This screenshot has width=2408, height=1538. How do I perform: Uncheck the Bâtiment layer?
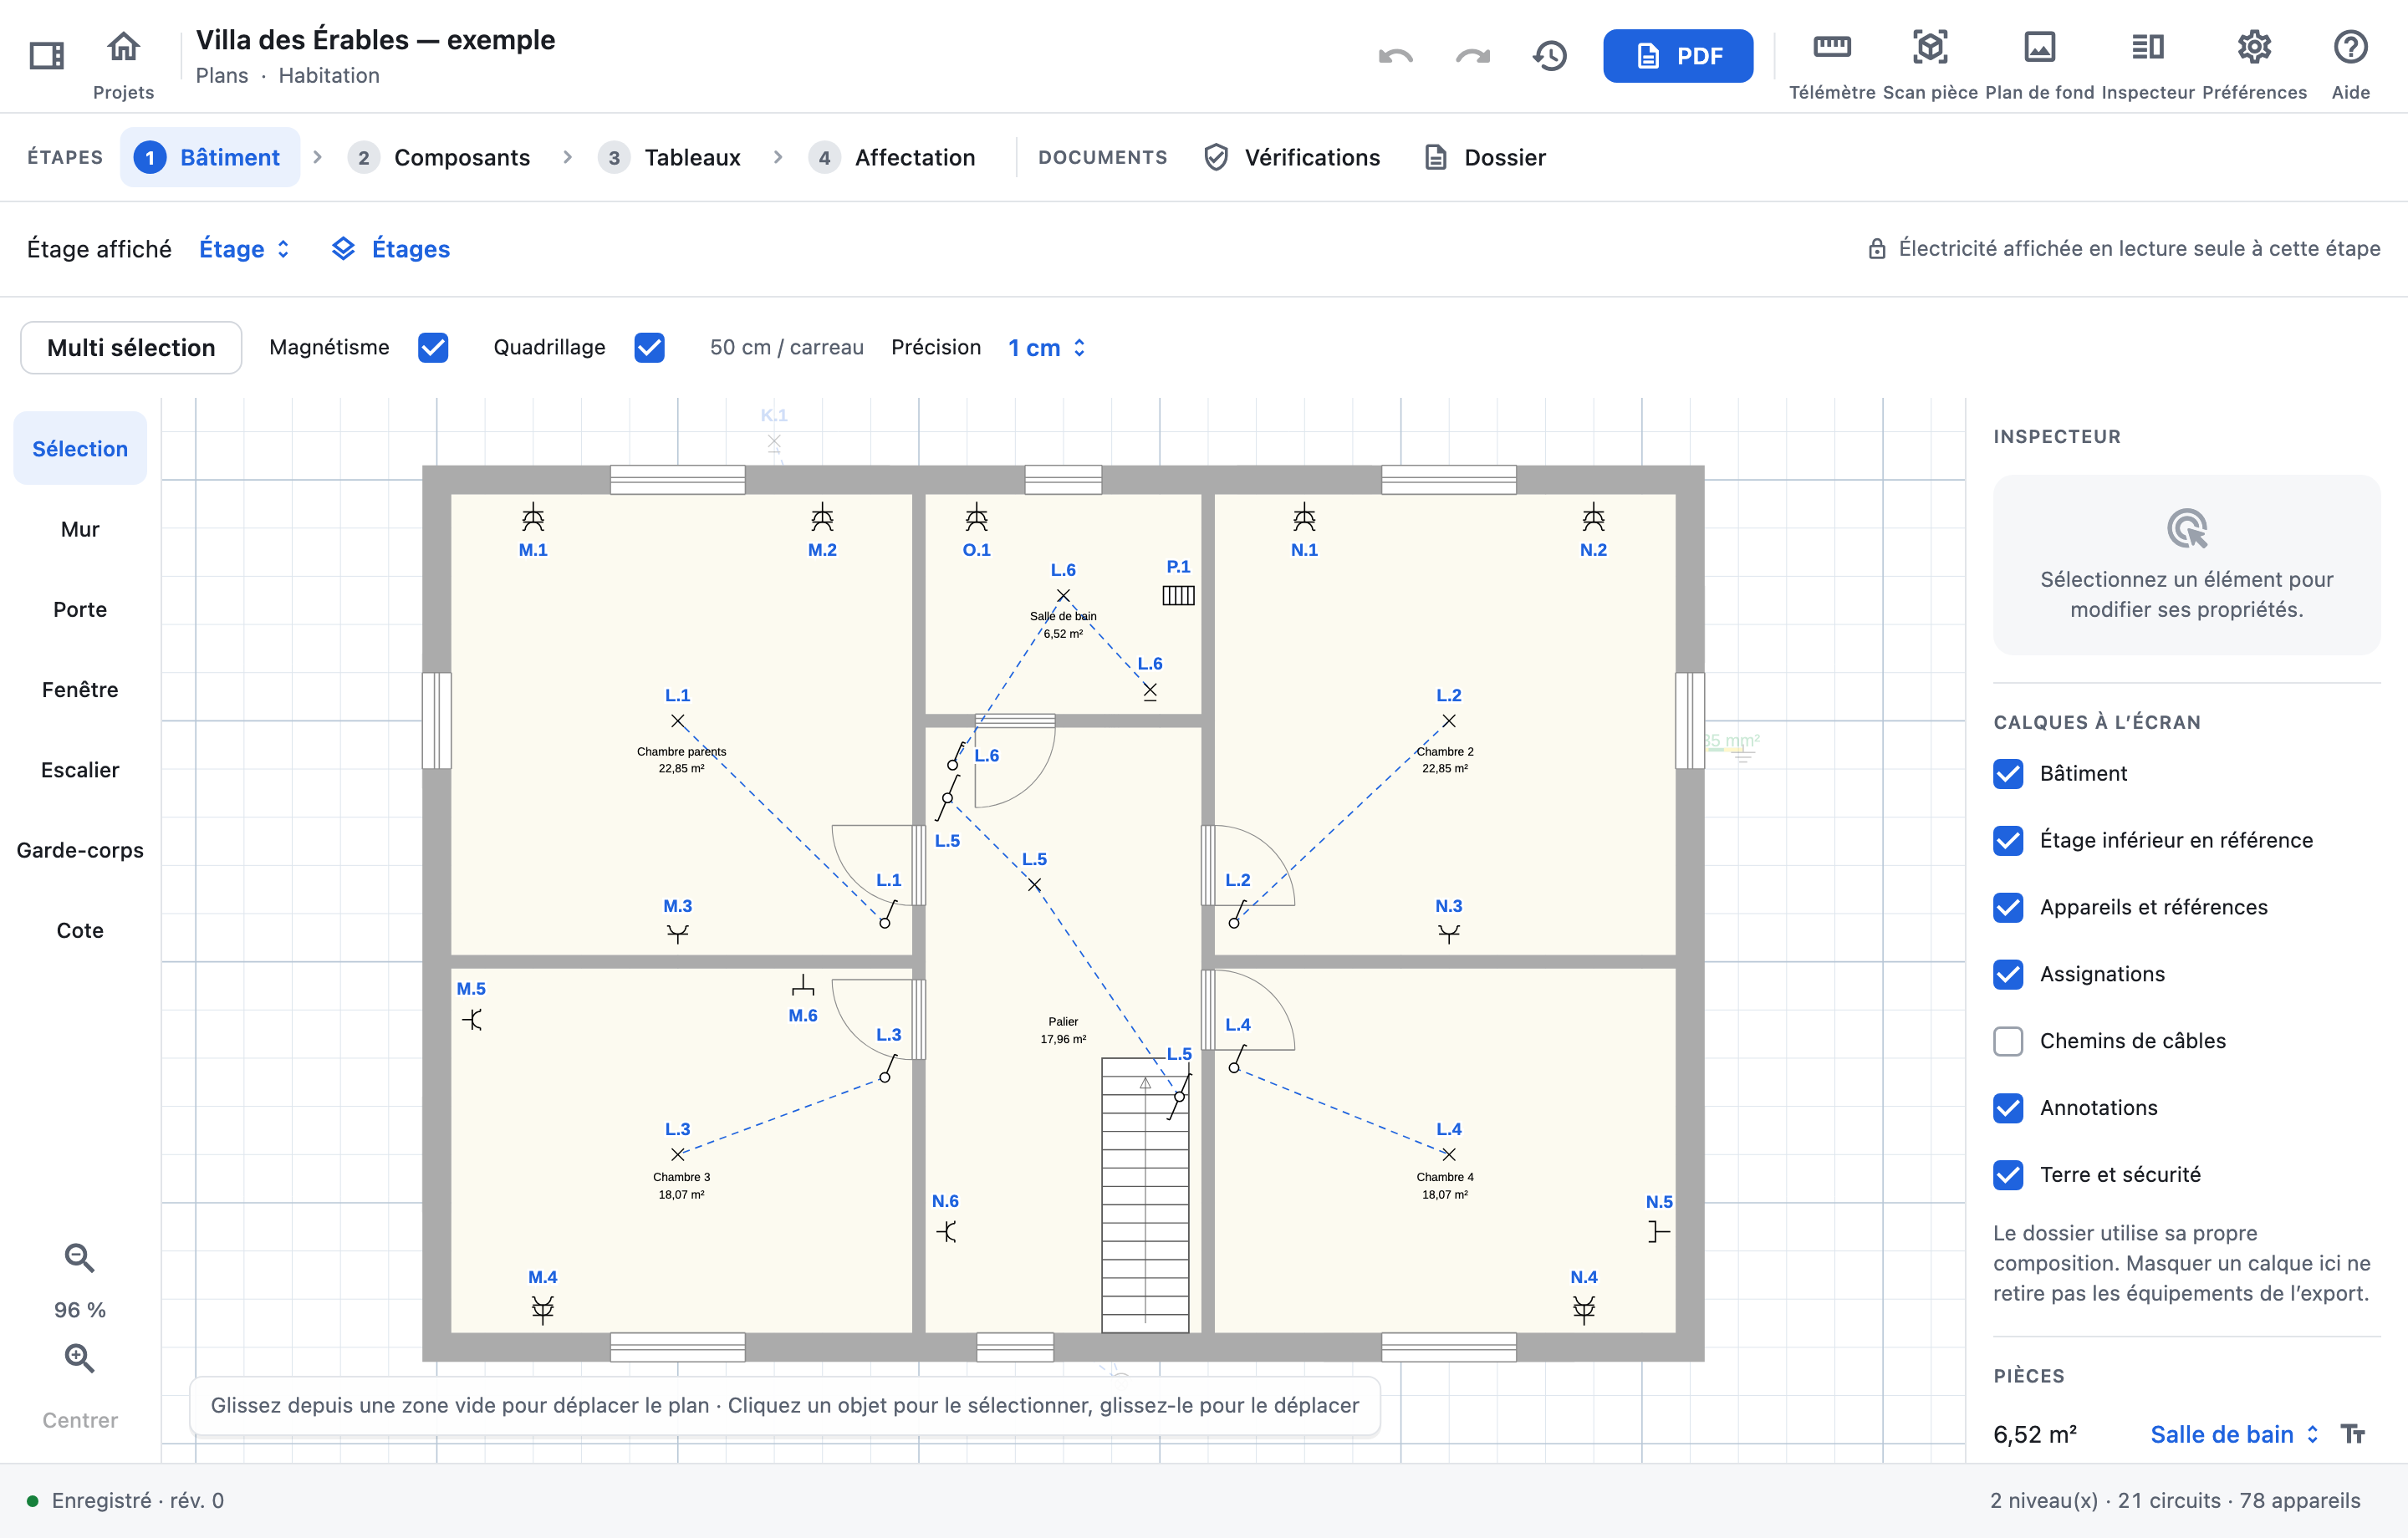(2008, 773)
